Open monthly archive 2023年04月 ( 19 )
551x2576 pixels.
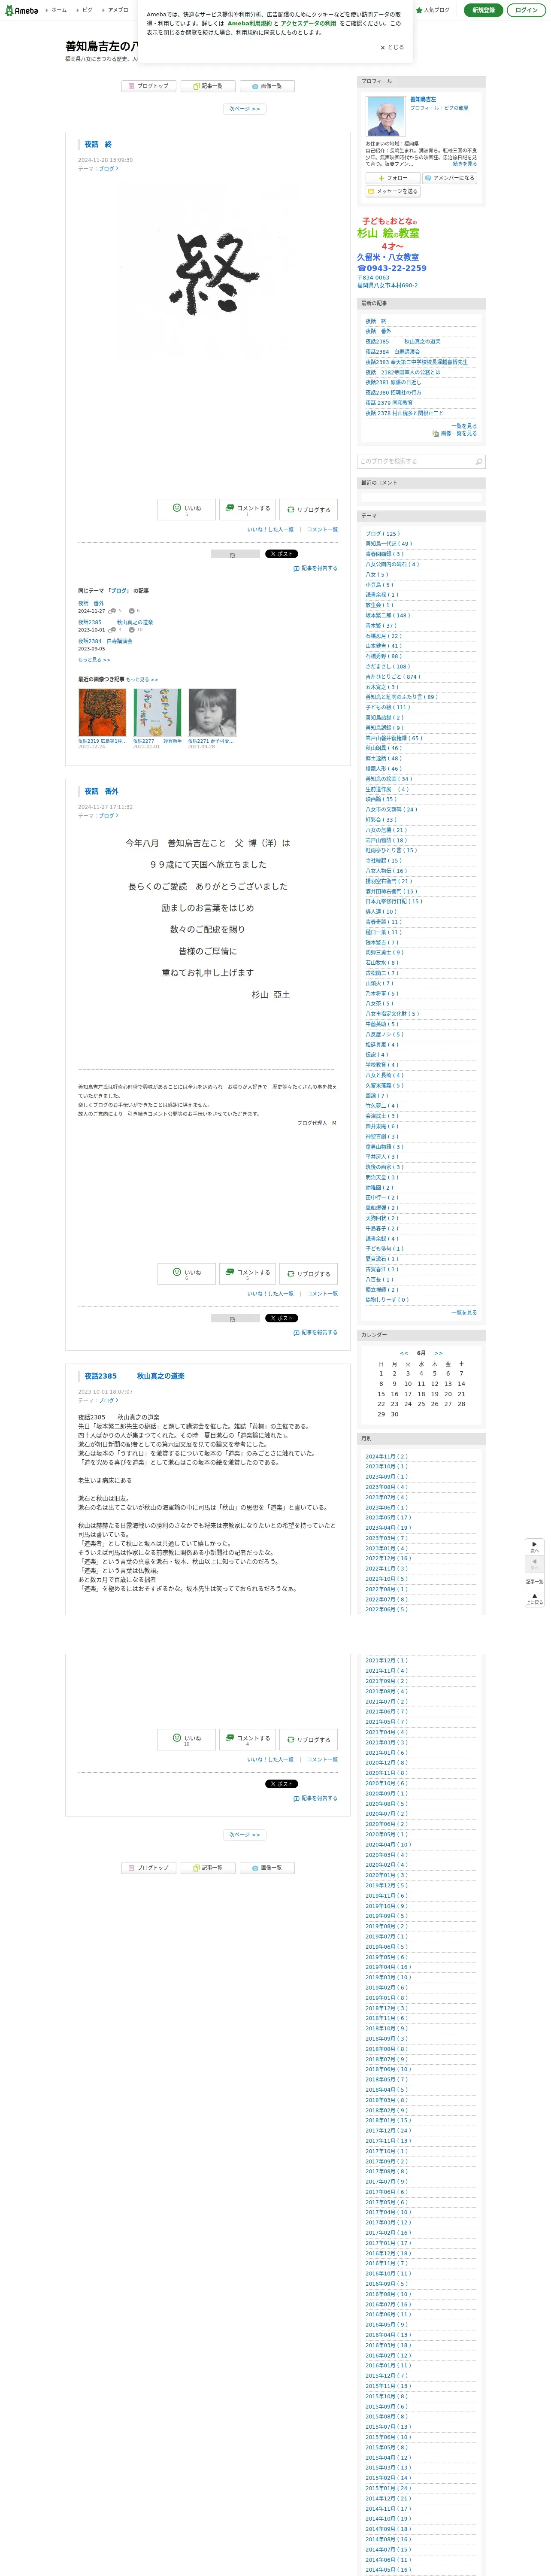coord(388,1528)
